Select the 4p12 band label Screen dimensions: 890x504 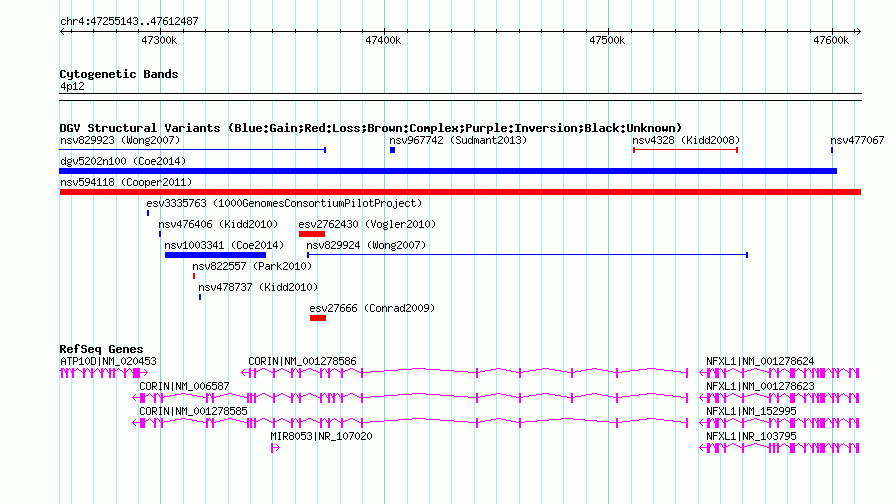point(72,86)
